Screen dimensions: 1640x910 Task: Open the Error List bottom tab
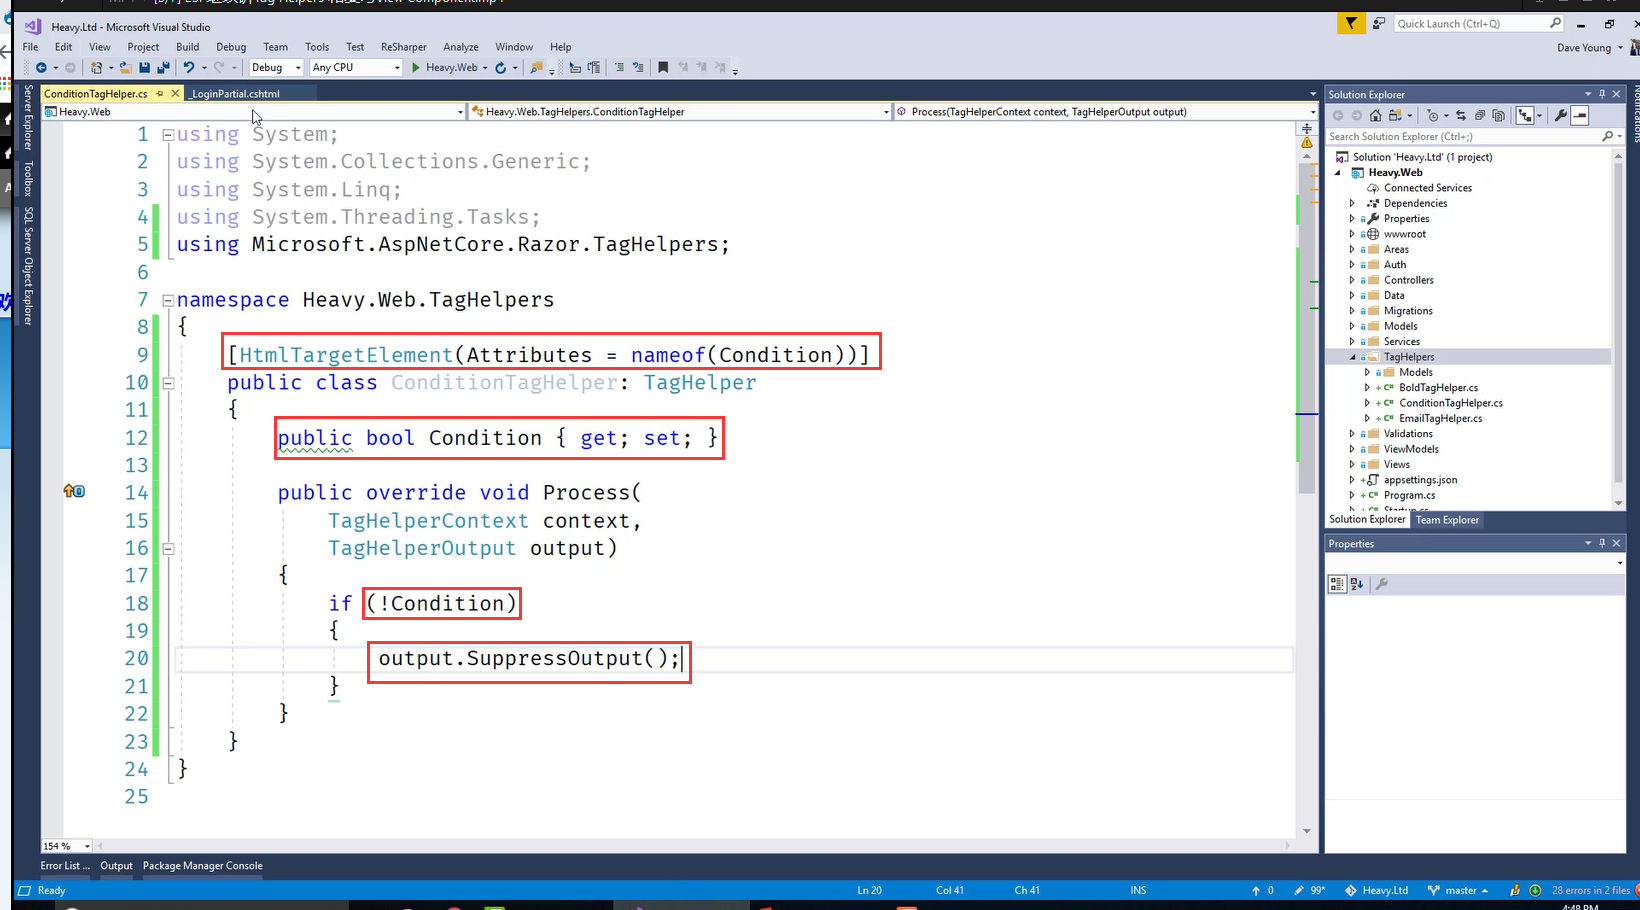tap(65, 866)
